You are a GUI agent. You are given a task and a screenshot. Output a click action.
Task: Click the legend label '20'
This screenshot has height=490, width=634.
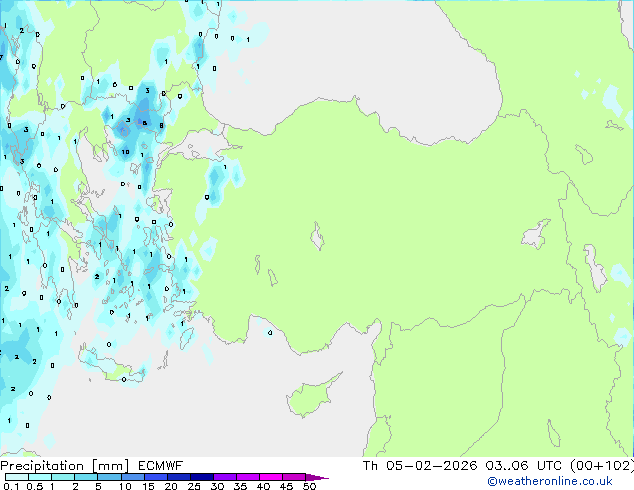[x=171, y=486]
